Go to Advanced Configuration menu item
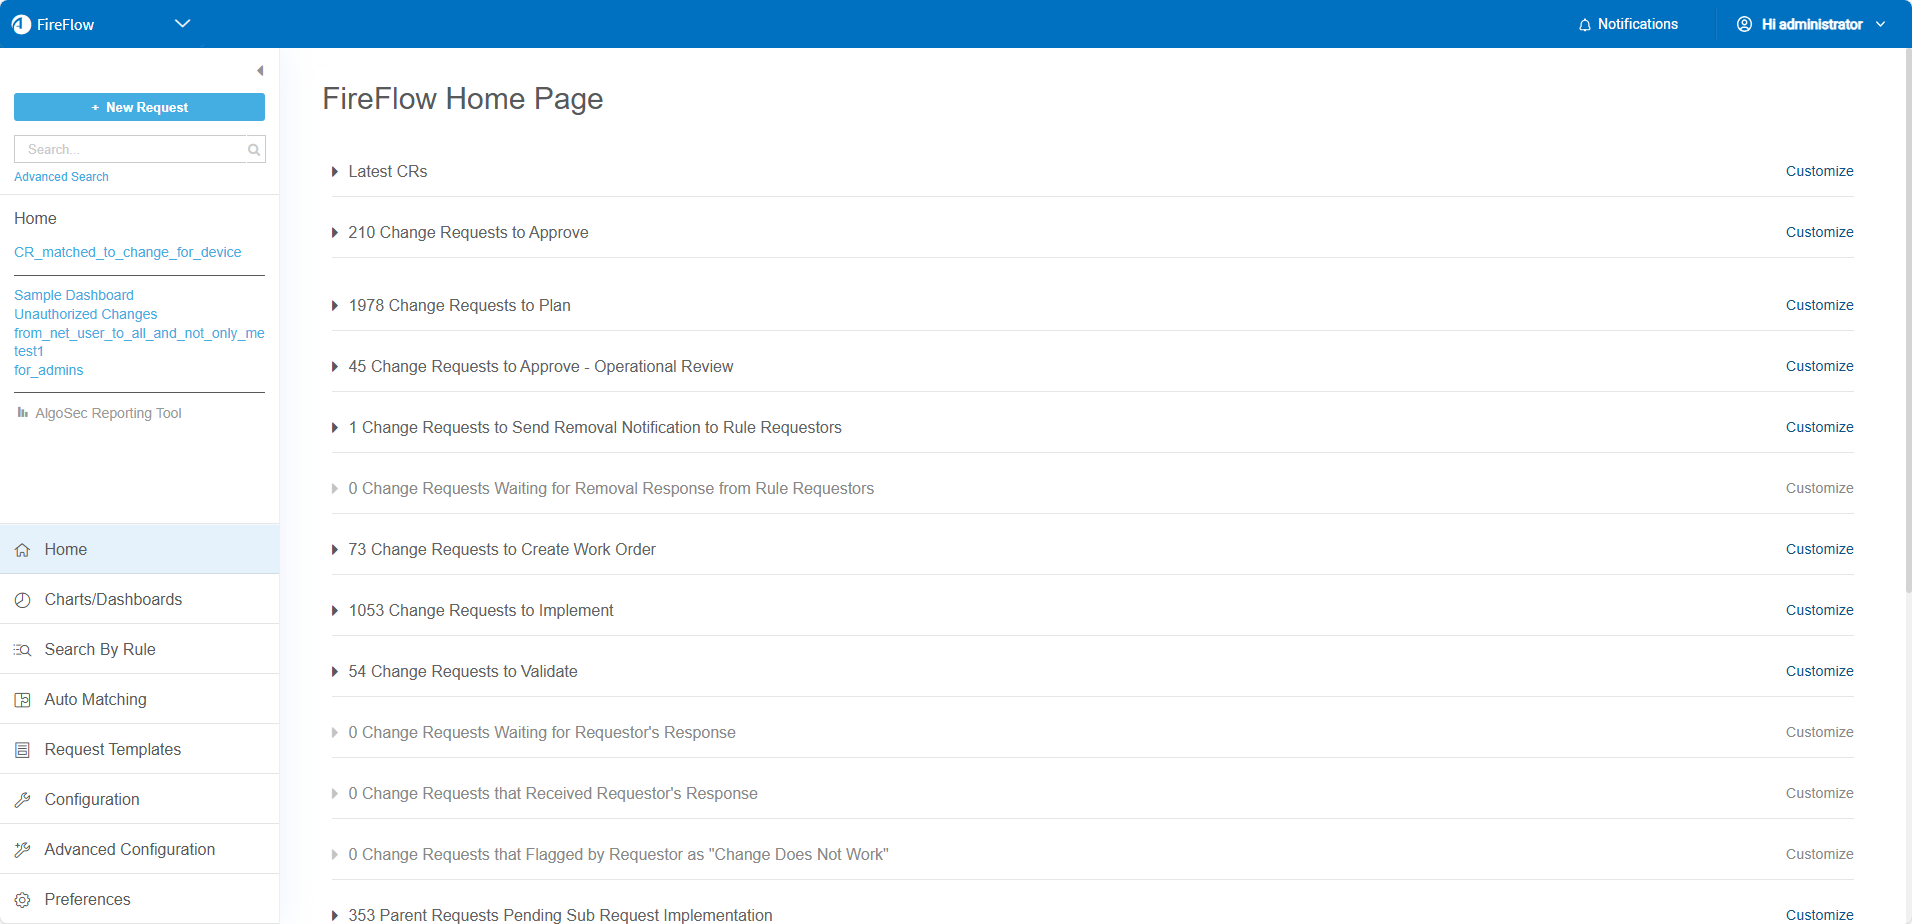The height and width of the screenshot is (924, 1912). coord(129,849)
